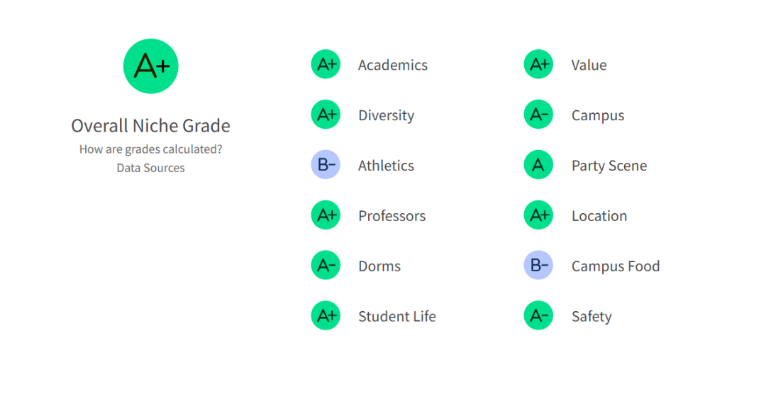Viewport: 768px width, 408px height.
Task: Click the Campus Food B- grade badge
Action: [x=538, y=266]
